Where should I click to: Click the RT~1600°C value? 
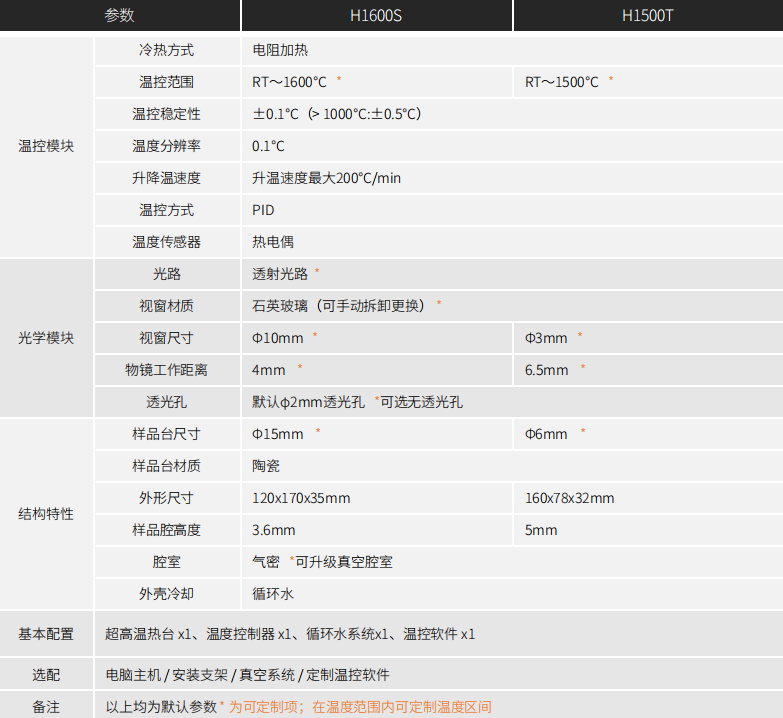(289, 82)
